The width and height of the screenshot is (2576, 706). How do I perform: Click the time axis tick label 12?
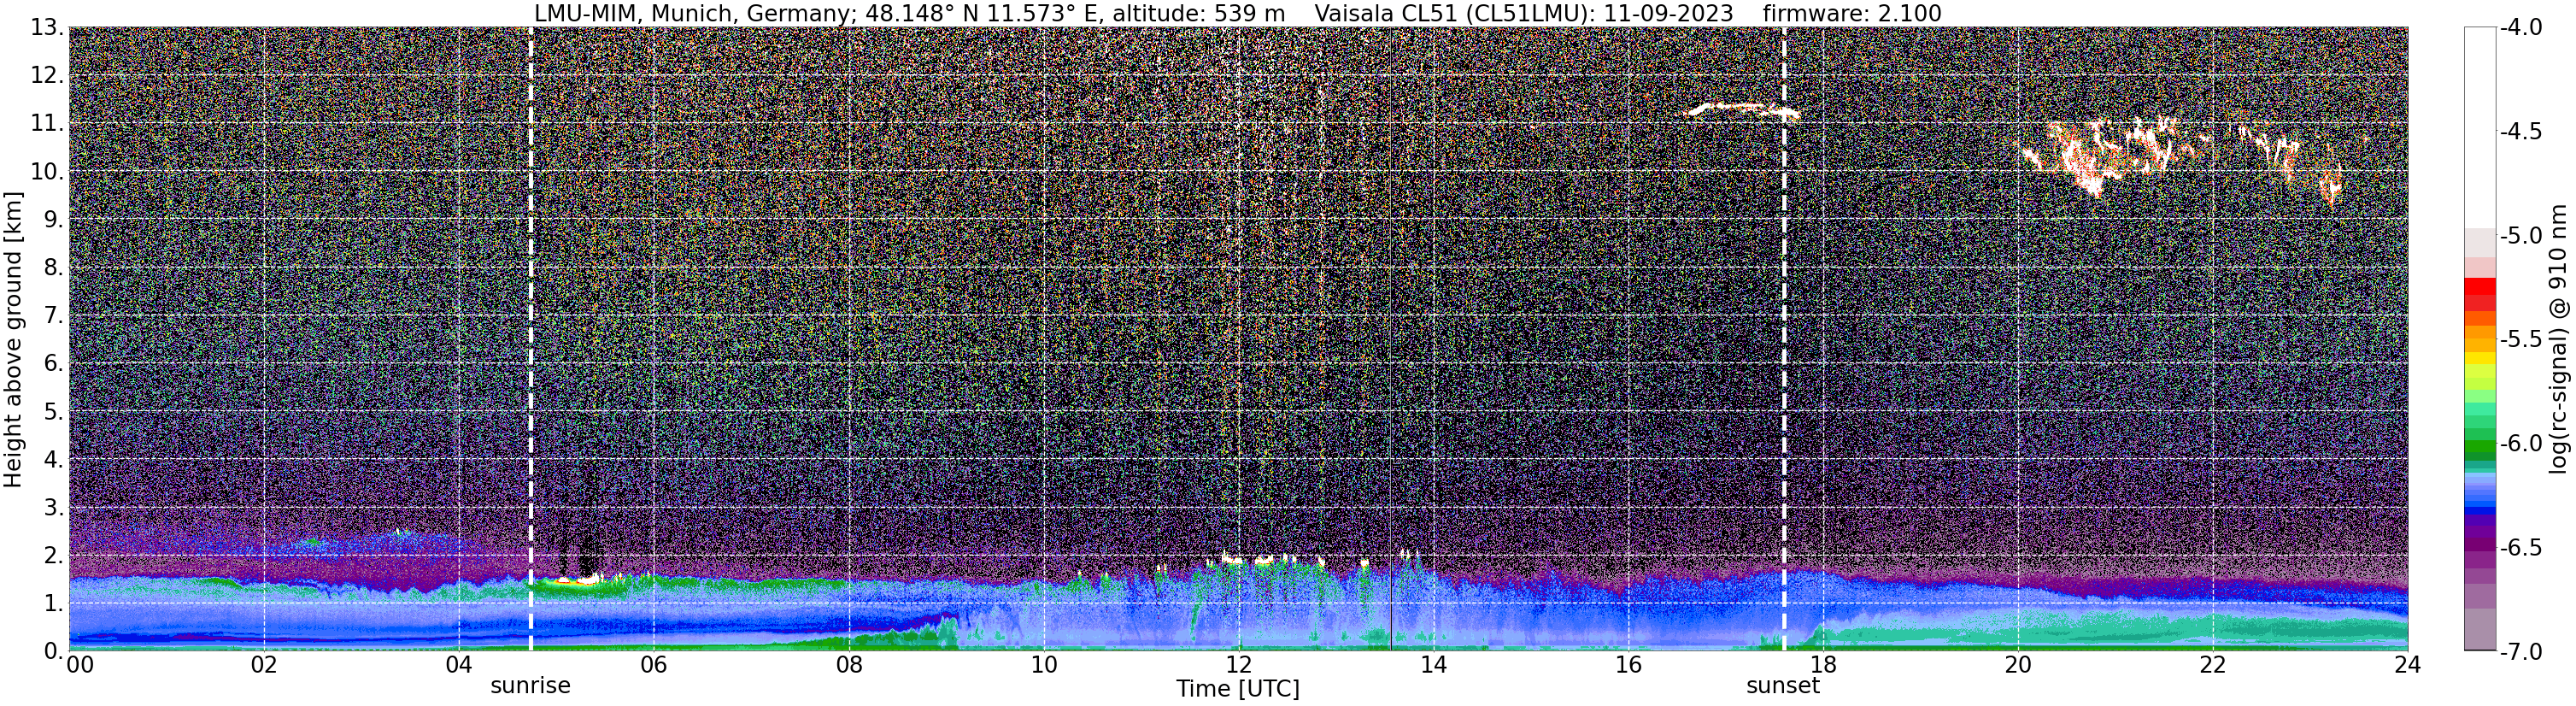click(x=1238, y=665)
